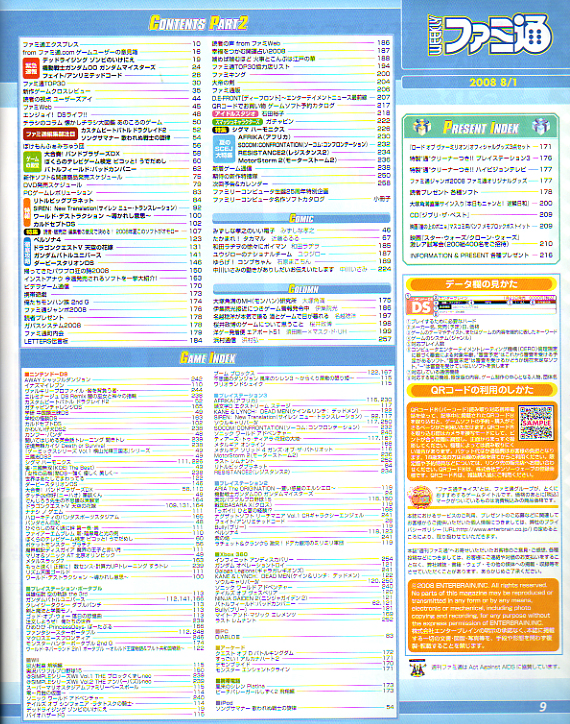
Task: Click the SOCOM:CONFRONTATION entry, page 232
Action: [x=314, y=145]
